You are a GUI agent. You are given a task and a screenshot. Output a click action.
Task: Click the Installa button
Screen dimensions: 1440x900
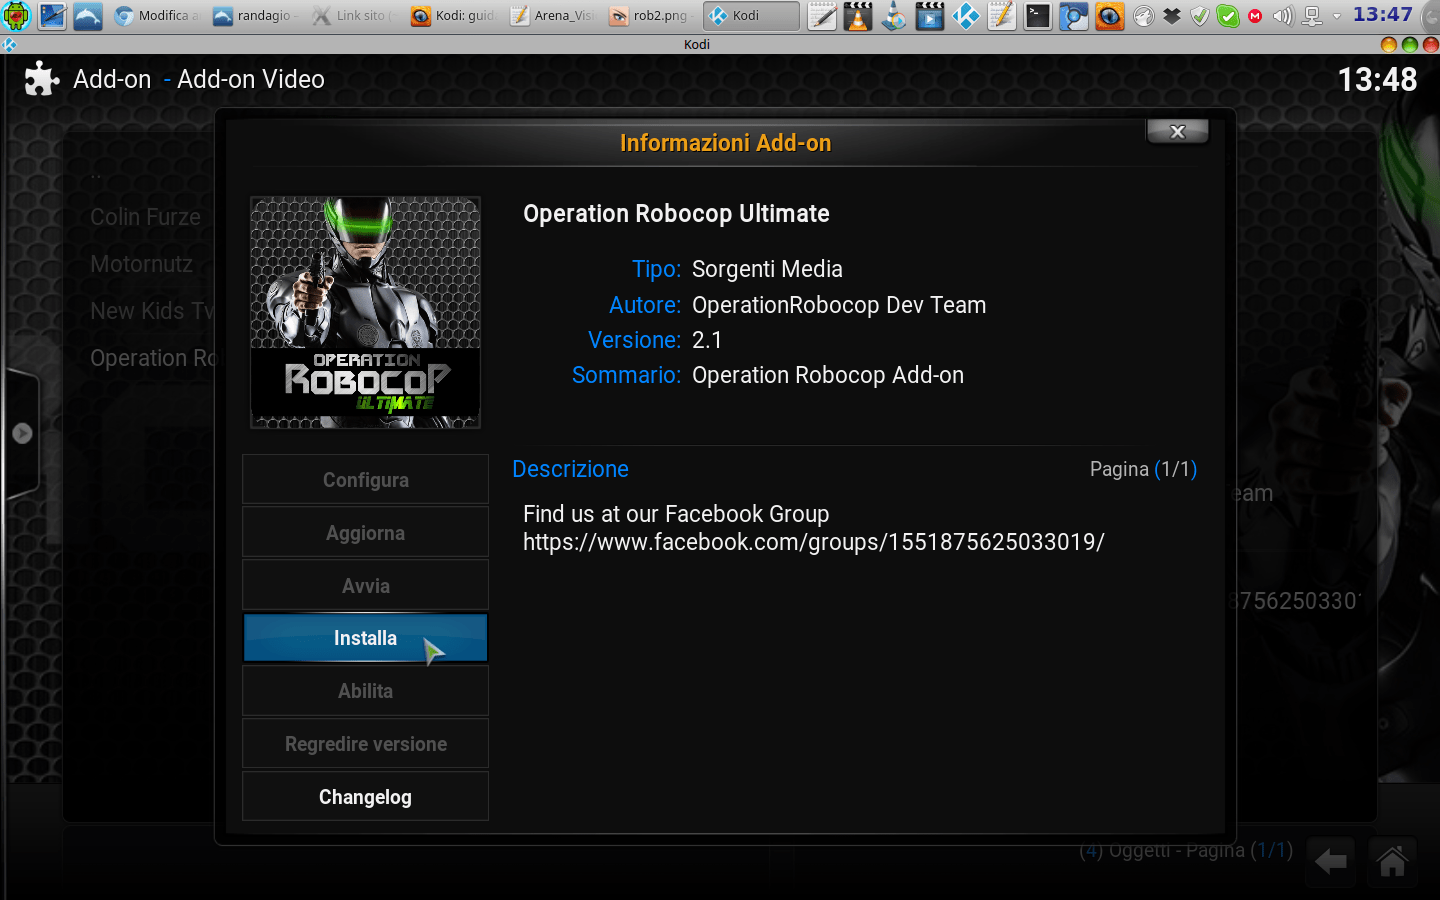pyautogui.click(x=365, y=638)
